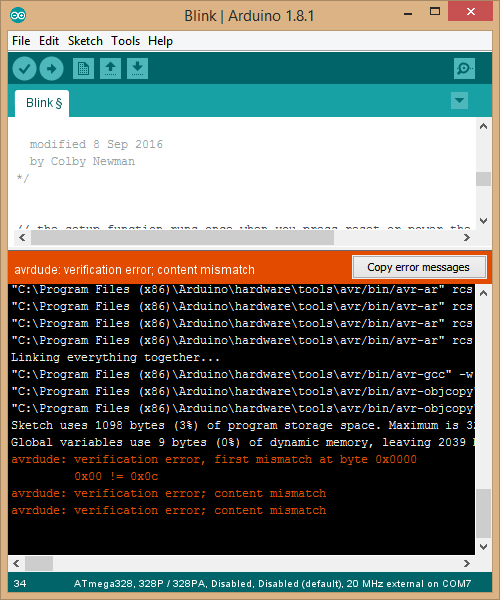Click the 'modified 8 Sep 2016' comment line
This screenshot has height=600, width=500.
click(x=96, y=144)
